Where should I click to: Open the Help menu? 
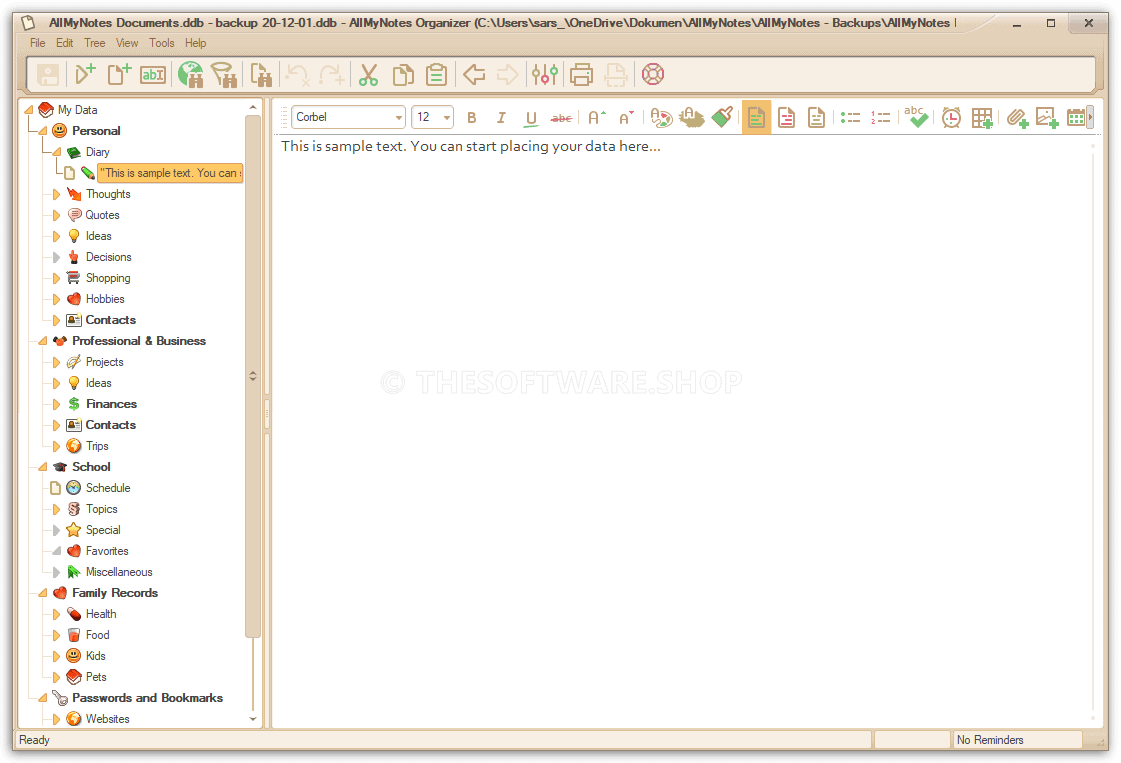[195, 43]
